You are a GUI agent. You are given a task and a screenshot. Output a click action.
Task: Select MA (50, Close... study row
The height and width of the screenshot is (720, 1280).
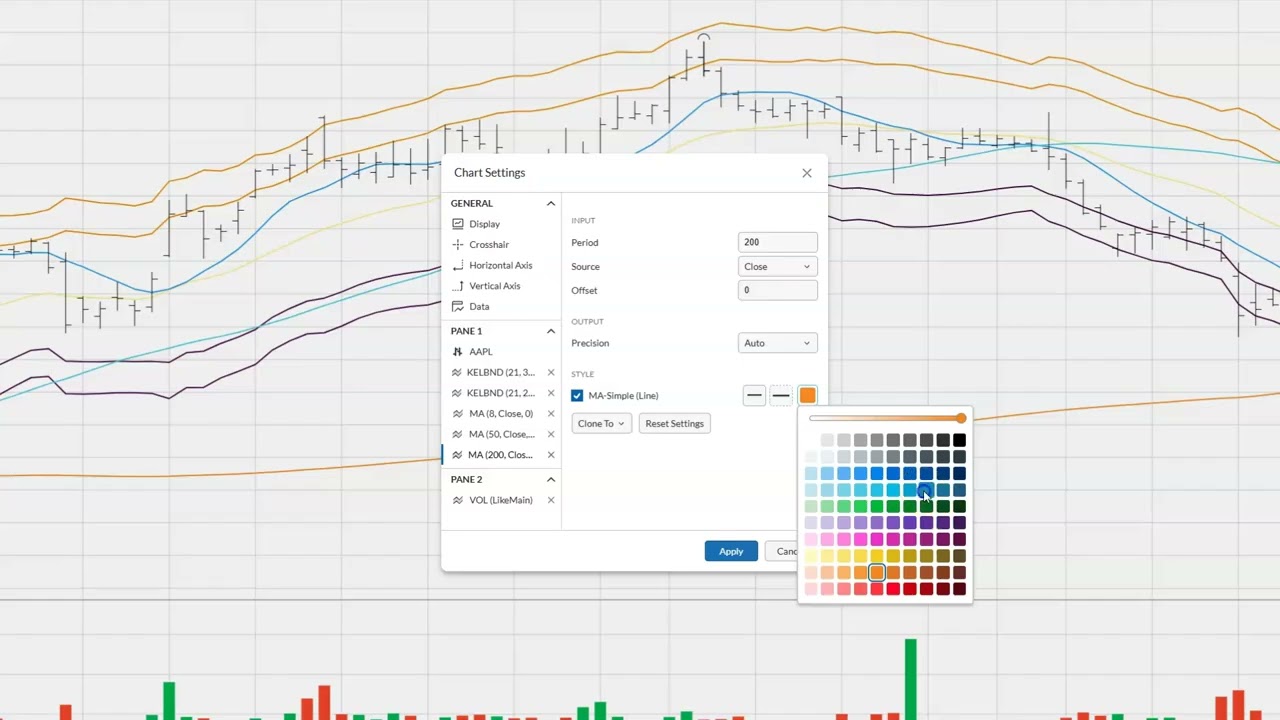(x=500, y=434)
